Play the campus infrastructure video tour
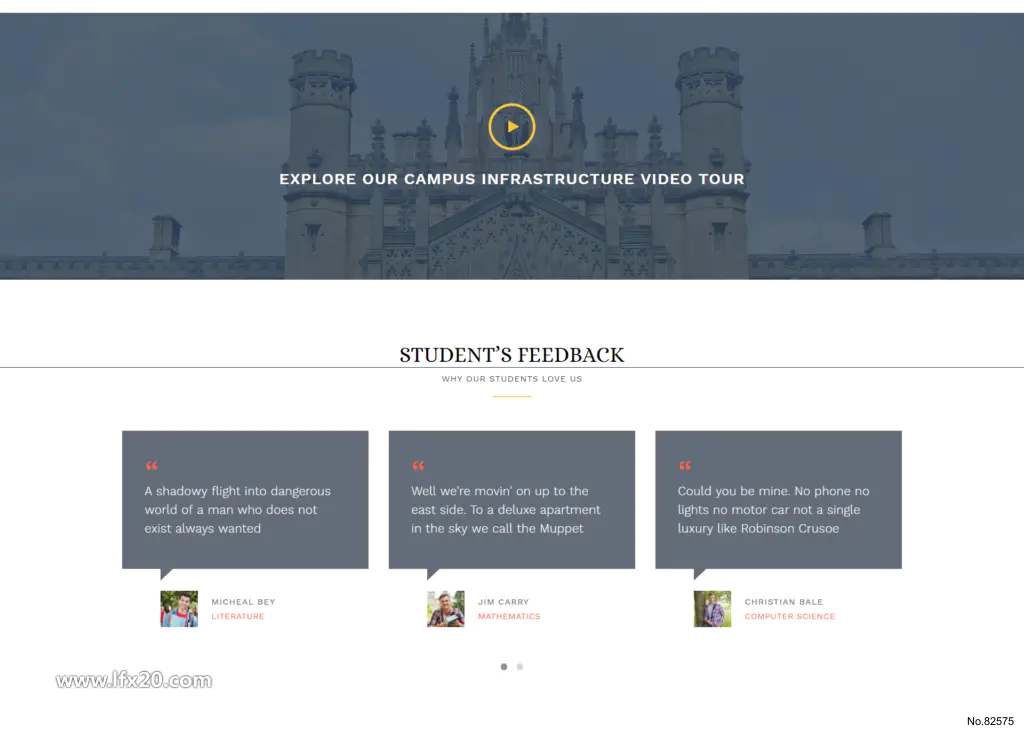Viewport: 1024px width, 729px height. [512, 127]
